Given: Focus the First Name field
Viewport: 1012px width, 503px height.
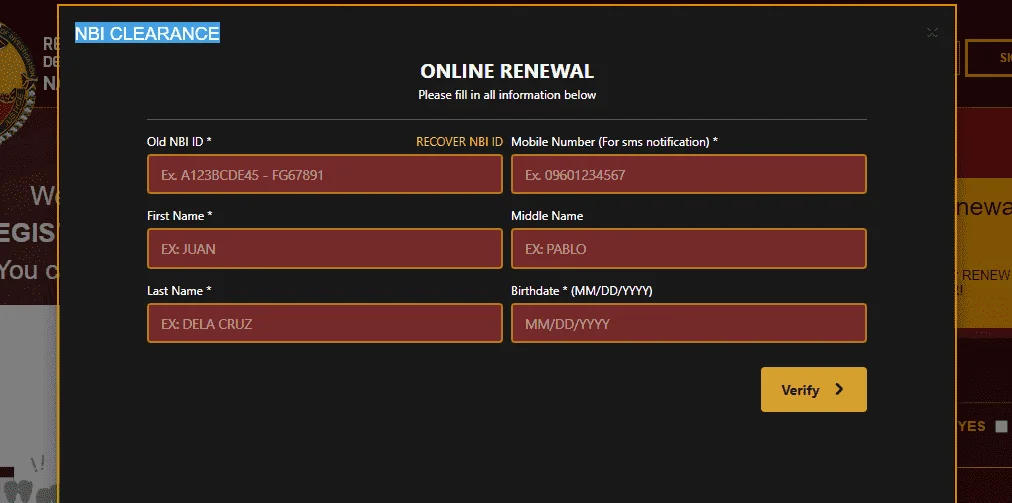Looking at the screenshot, I should pos(325,249).
